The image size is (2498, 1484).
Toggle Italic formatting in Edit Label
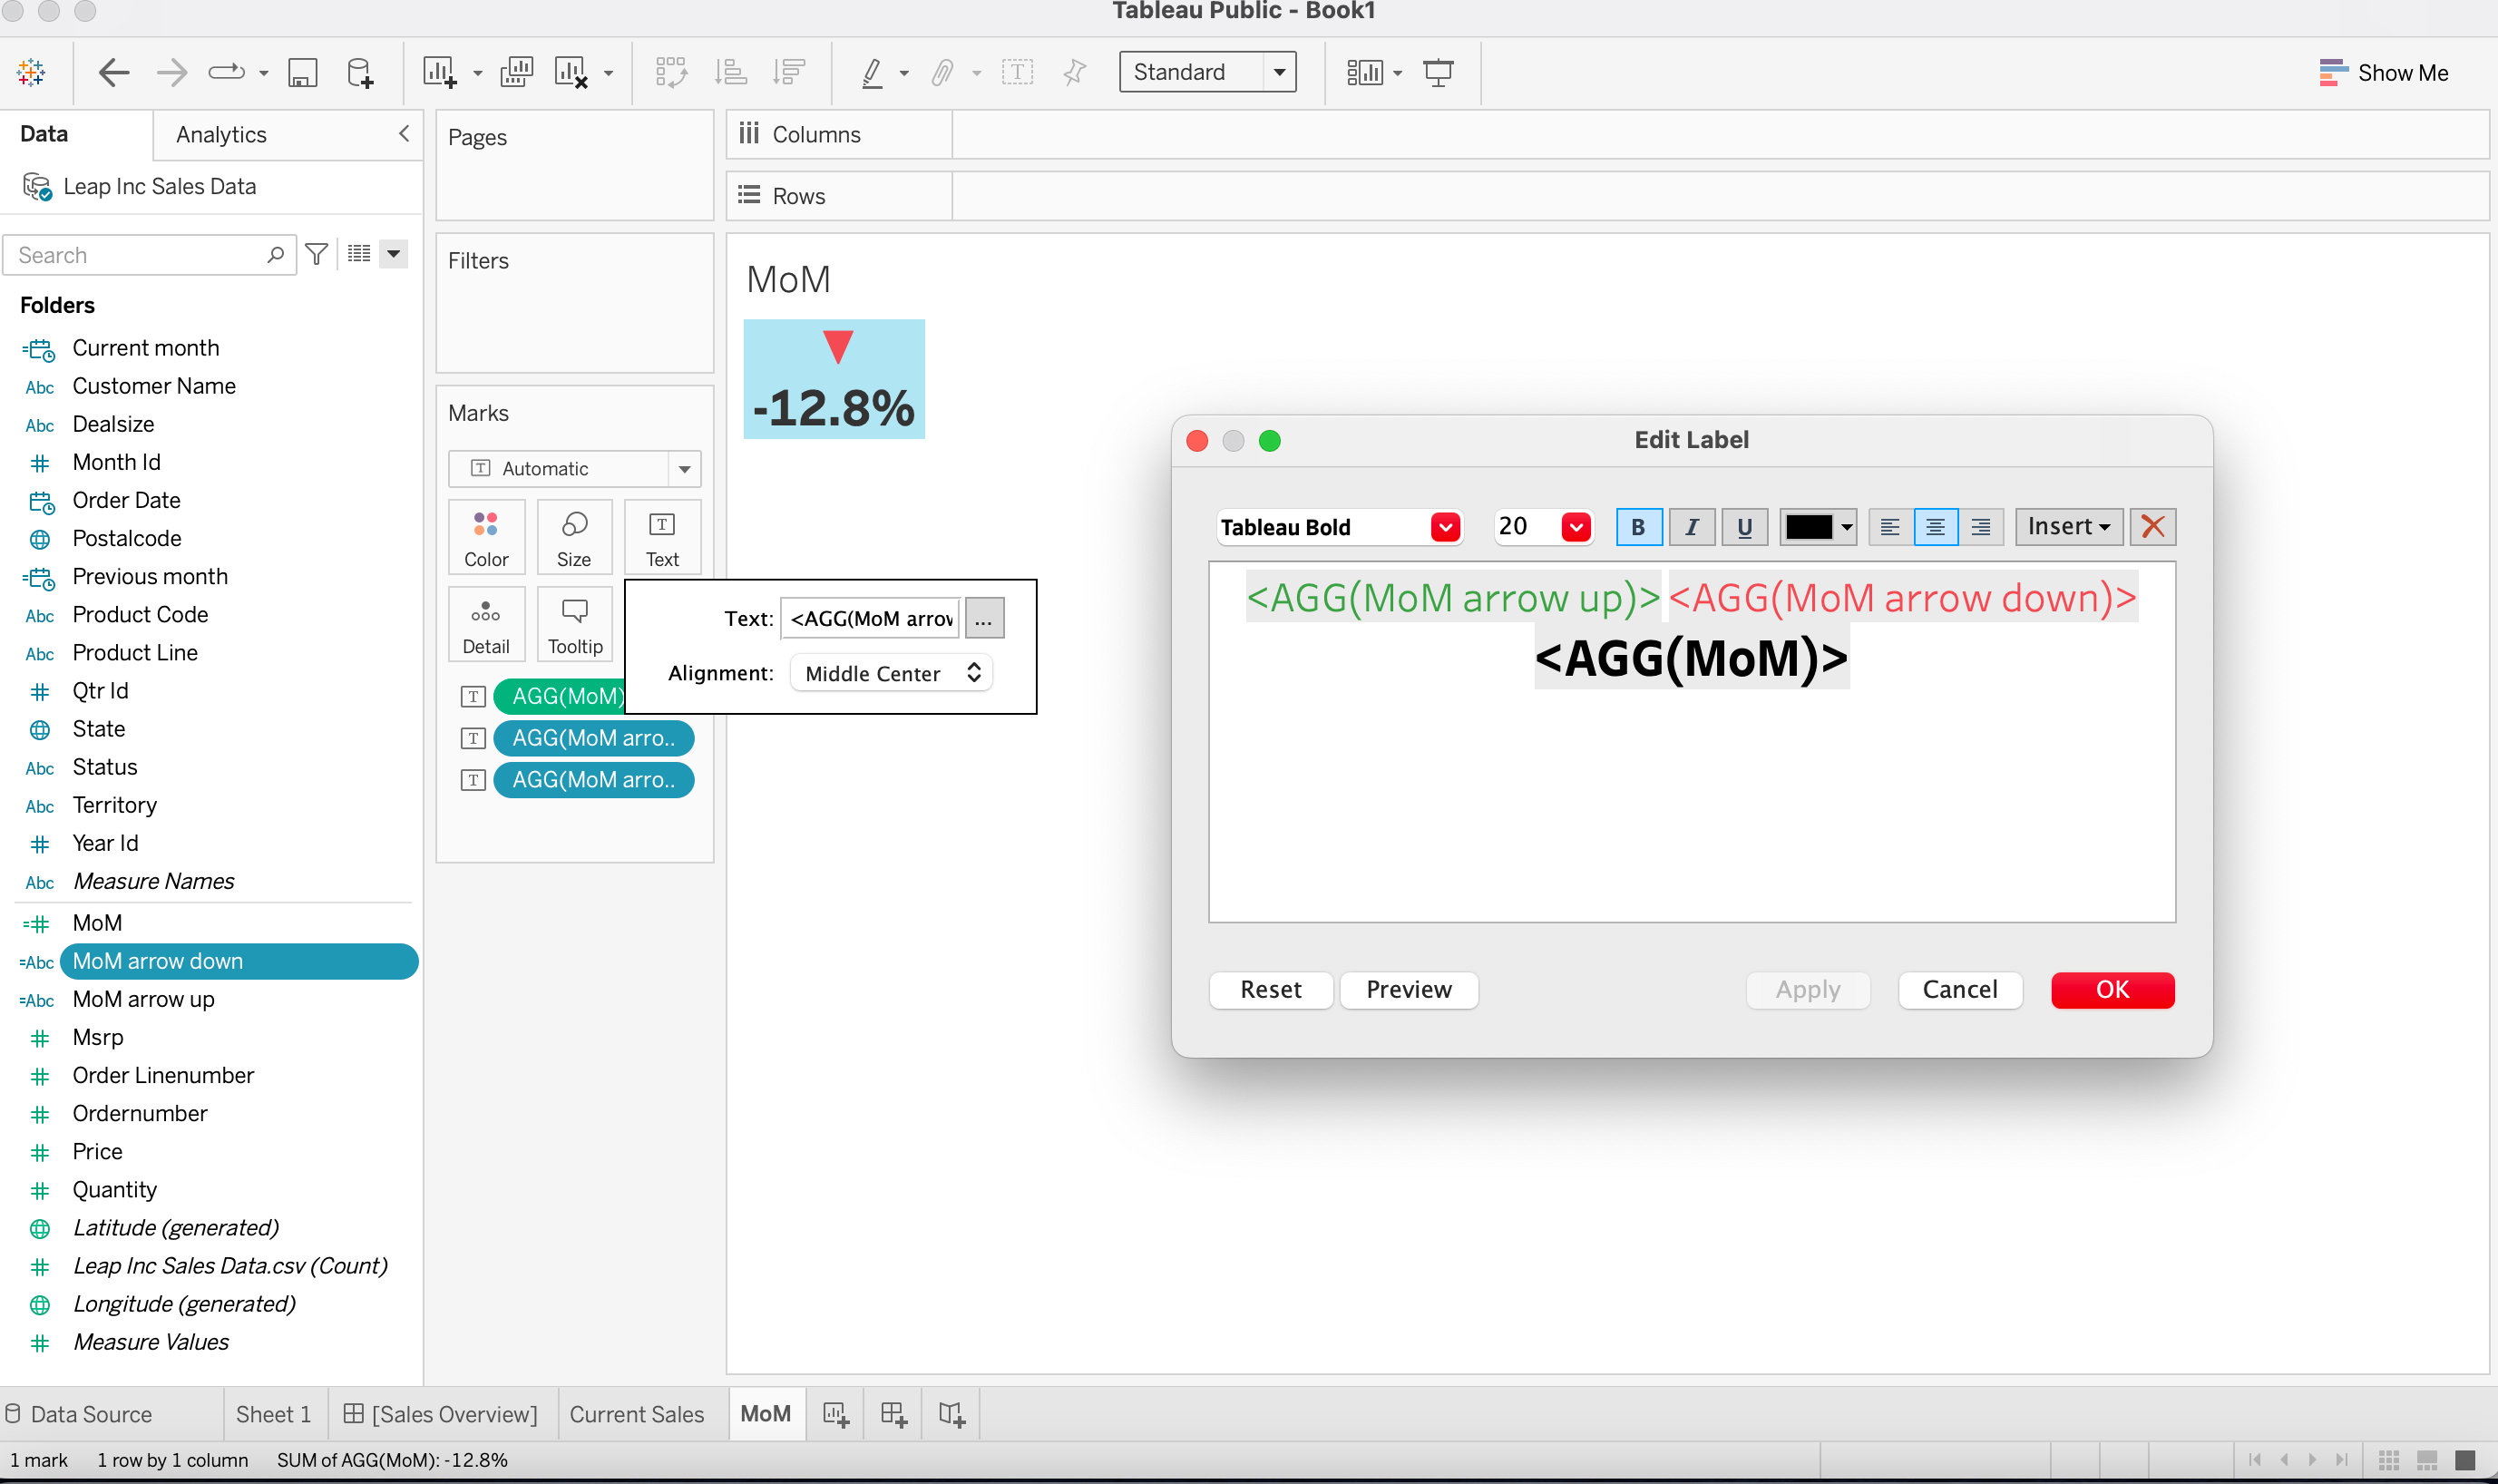pos(1691,527)
